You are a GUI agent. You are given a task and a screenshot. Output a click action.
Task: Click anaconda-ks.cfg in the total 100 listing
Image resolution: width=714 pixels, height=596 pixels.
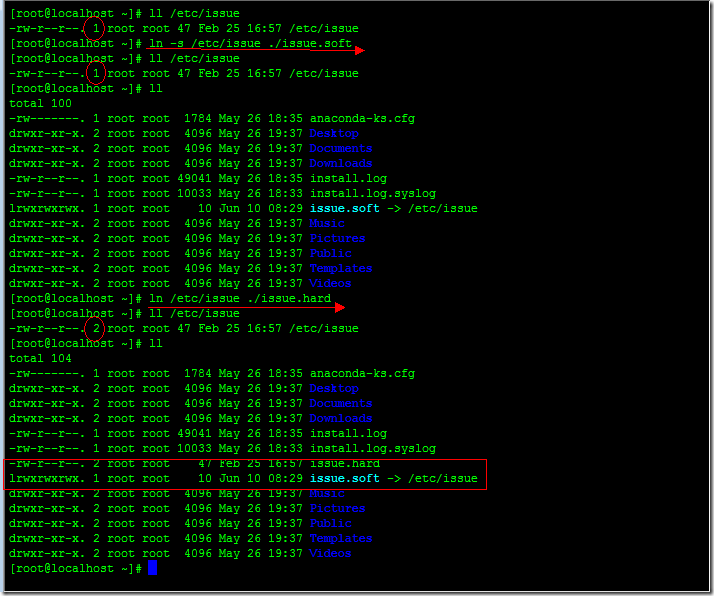tap(362, 119)
